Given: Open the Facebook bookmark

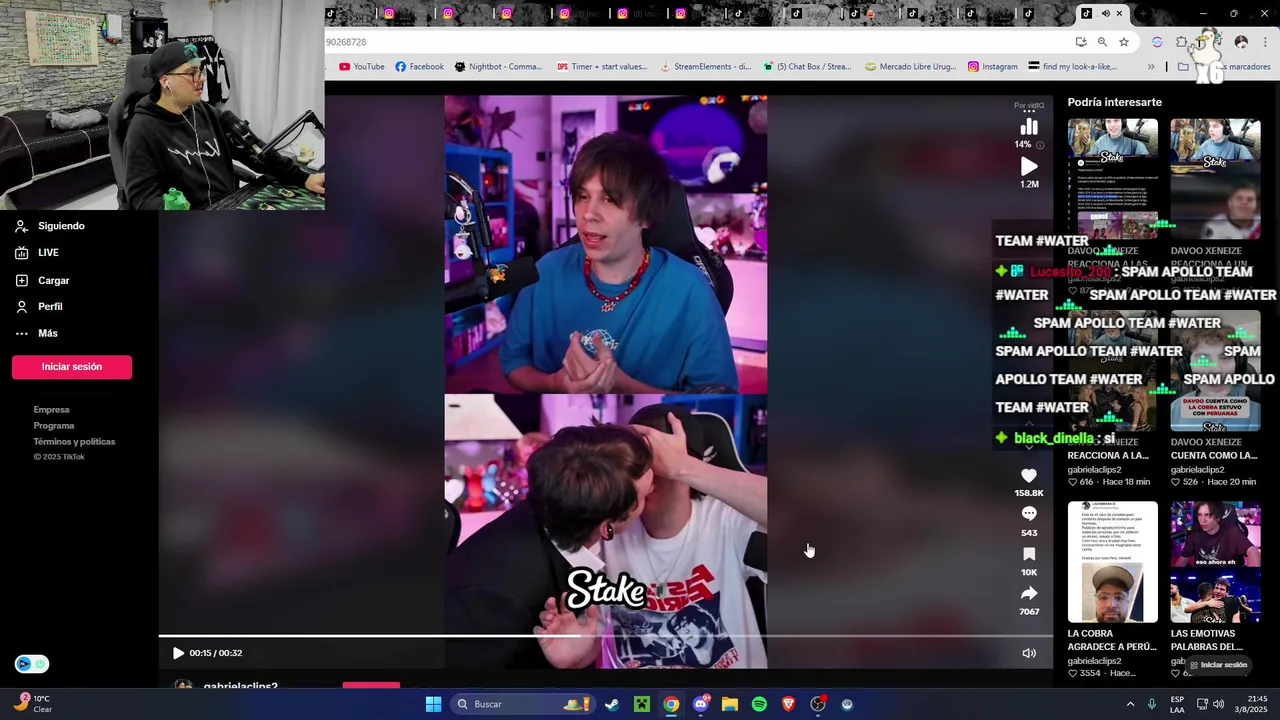Looking at the screenshot, I should point(419,67).
